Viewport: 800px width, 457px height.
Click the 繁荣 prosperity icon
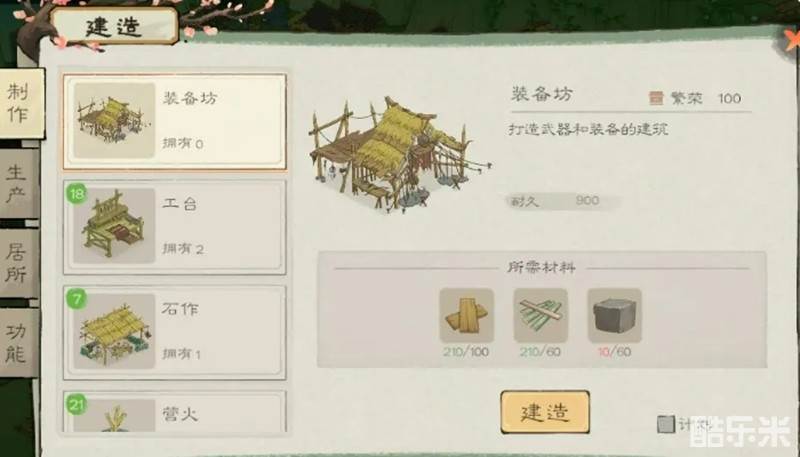click(x=656, y=98)
